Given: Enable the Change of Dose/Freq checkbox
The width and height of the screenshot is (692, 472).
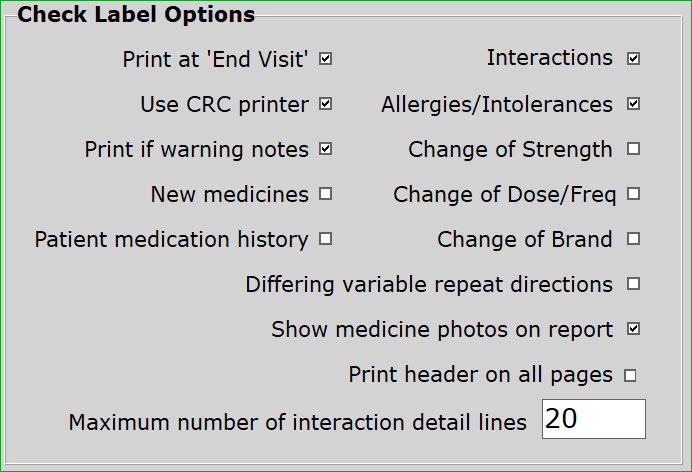Looking at the screenshot, I should coord(634,194).
